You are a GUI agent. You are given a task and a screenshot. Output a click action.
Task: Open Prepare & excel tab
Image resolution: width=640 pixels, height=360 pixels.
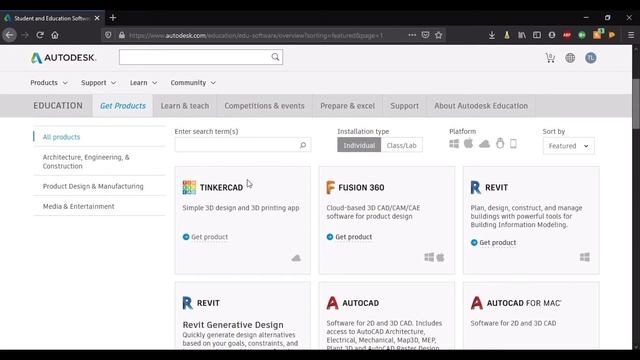pyautogui.click(x=347, y=106)
